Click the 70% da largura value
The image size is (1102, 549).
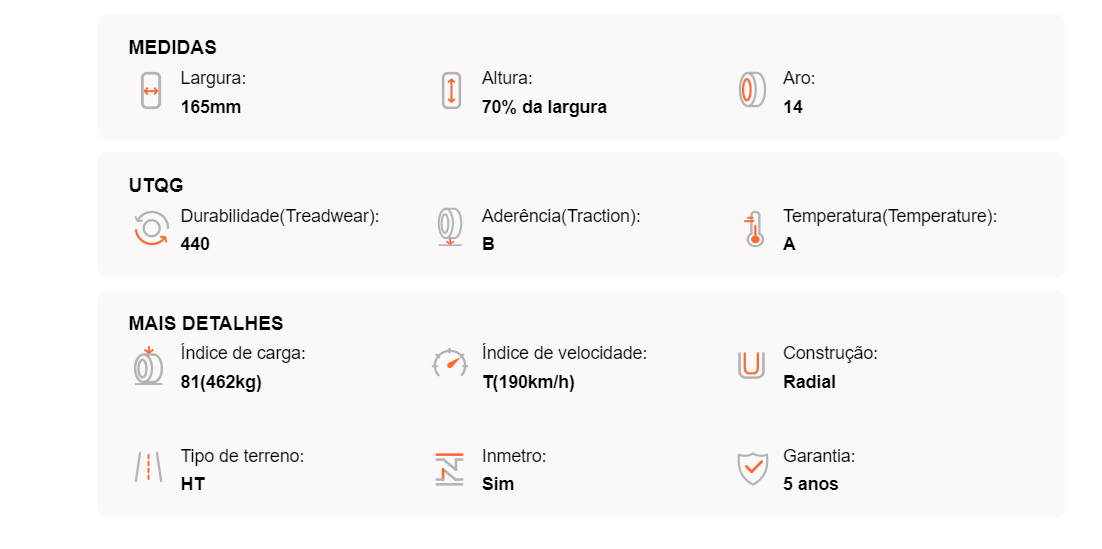click(x=544, y=107)
